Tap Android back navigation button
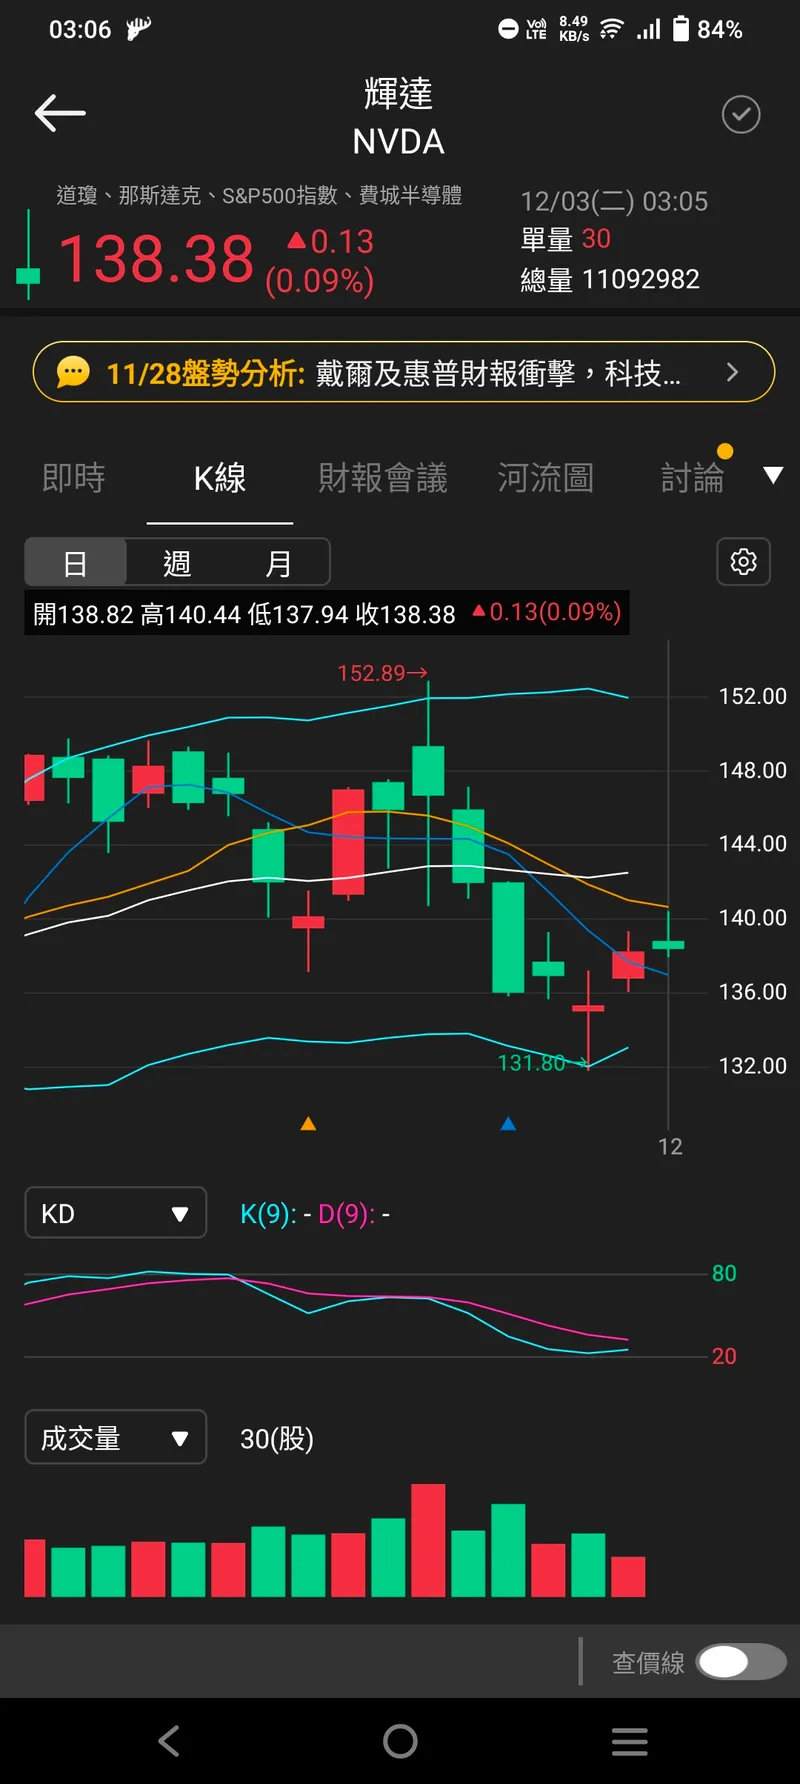The height and width of the screenshot is (1784, 800). coord(169,1741)
